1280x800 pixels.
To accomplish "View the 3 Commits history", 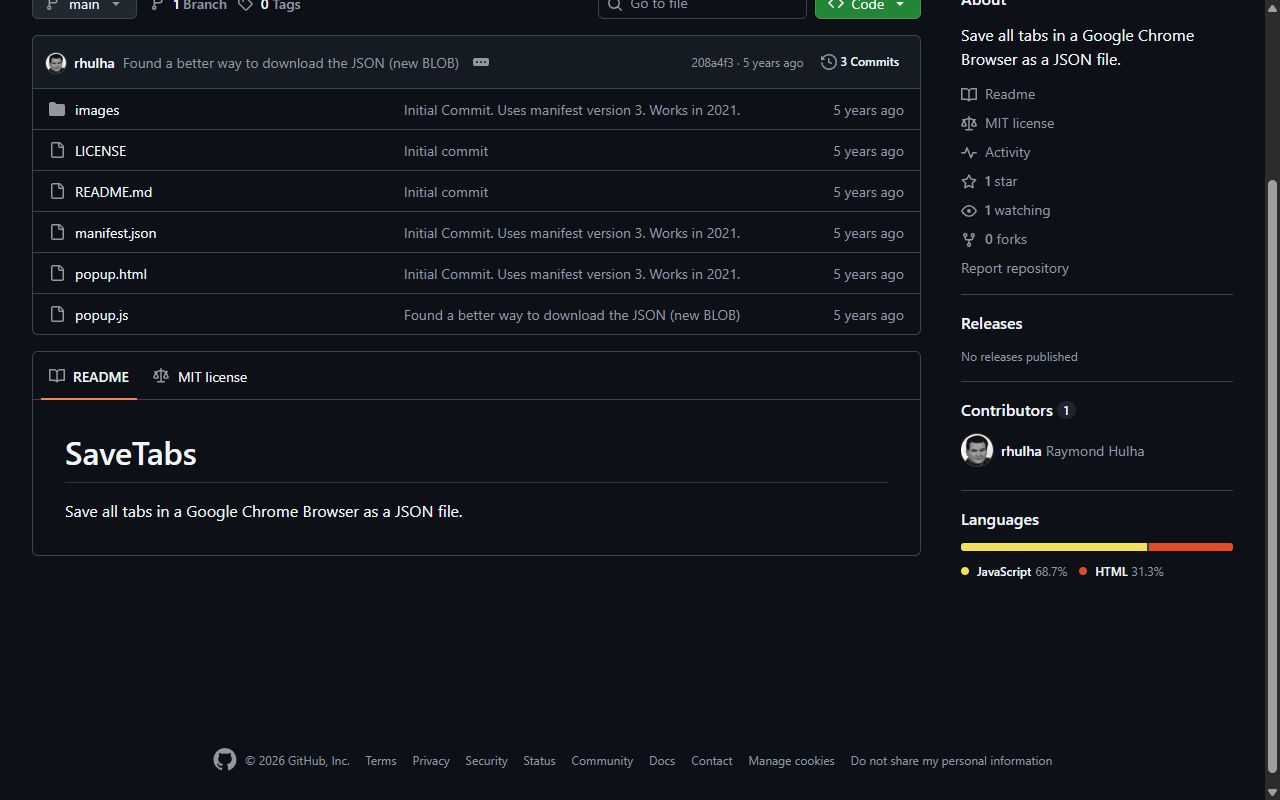I will click(x=860, y=62).
